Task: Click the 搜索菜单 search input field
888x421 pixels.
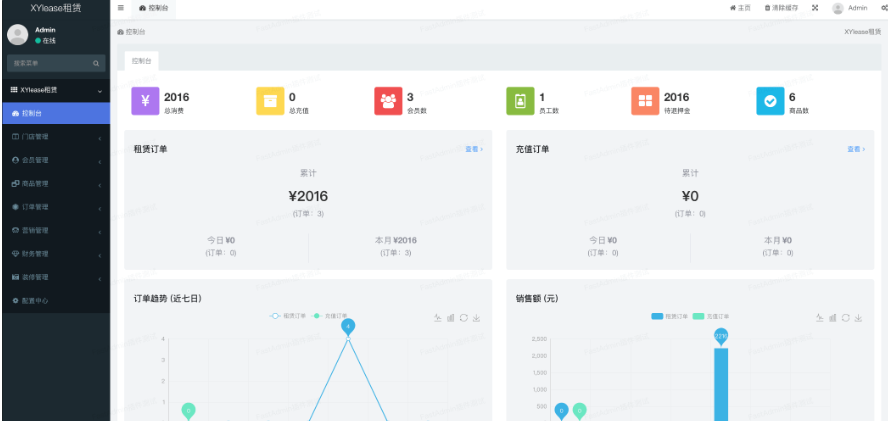Action: pos(50,63)
